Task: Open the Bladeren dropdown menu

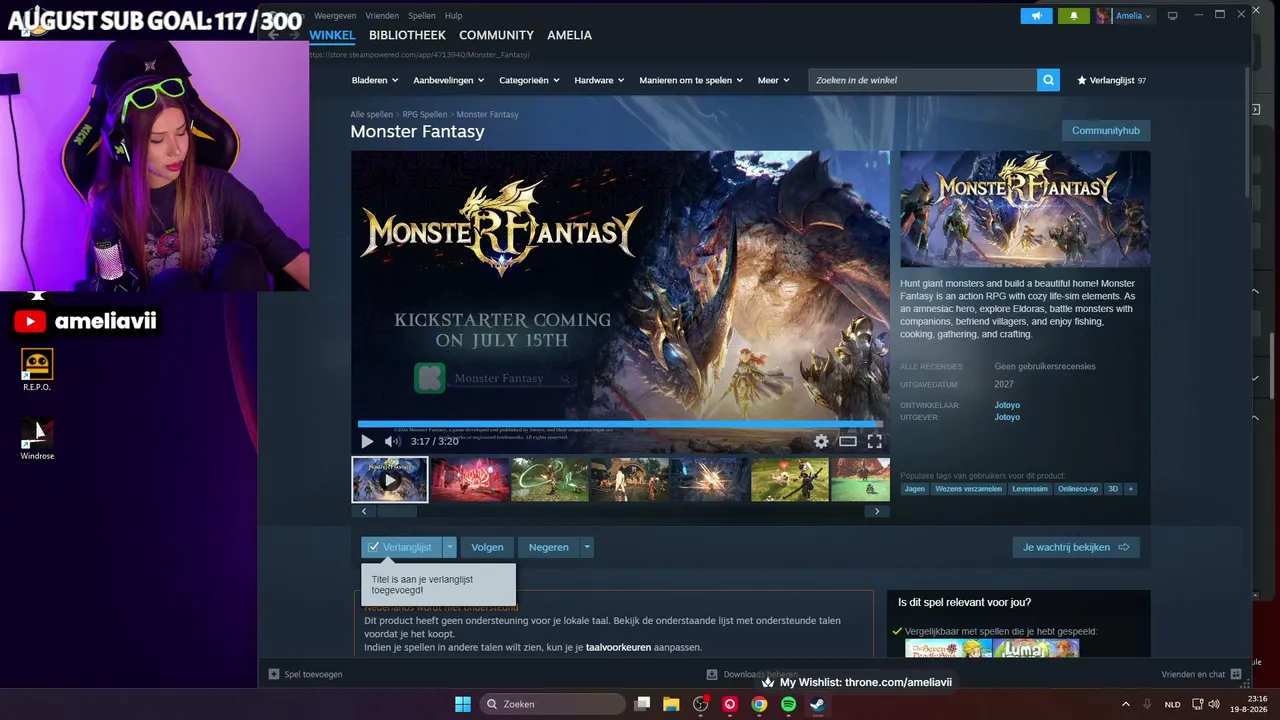Action: [375, 80]
